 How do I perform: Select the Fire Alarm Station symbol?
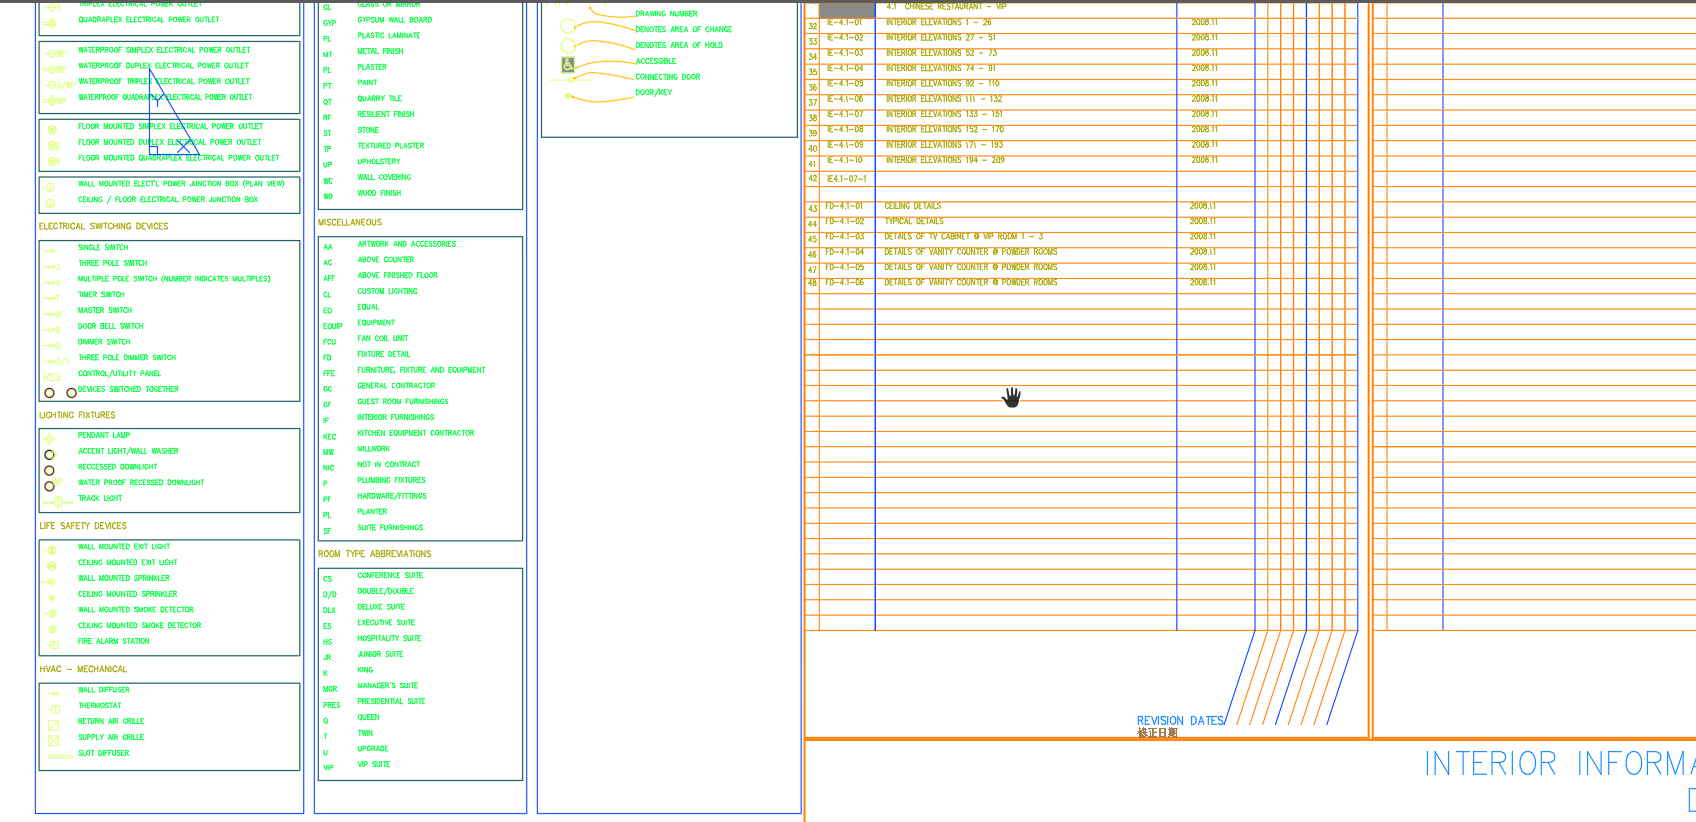[53, 645]
